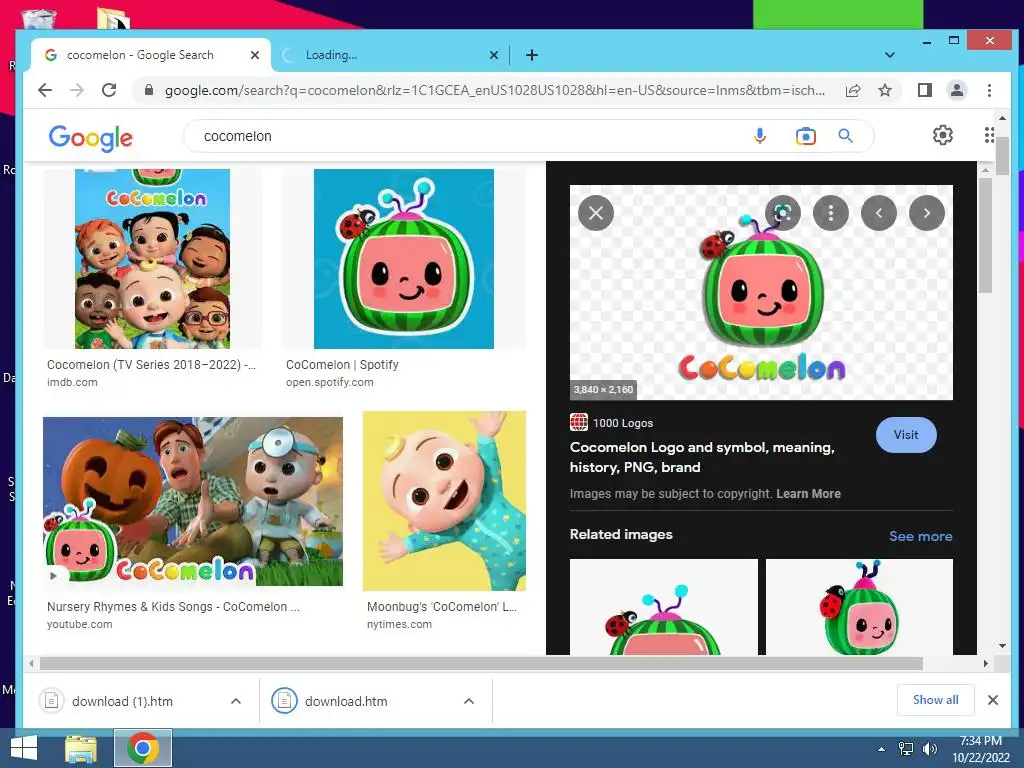Viewport: 1024px width, 768px height.
Task: Show next image in preview
Action: [x=927, y=213]
